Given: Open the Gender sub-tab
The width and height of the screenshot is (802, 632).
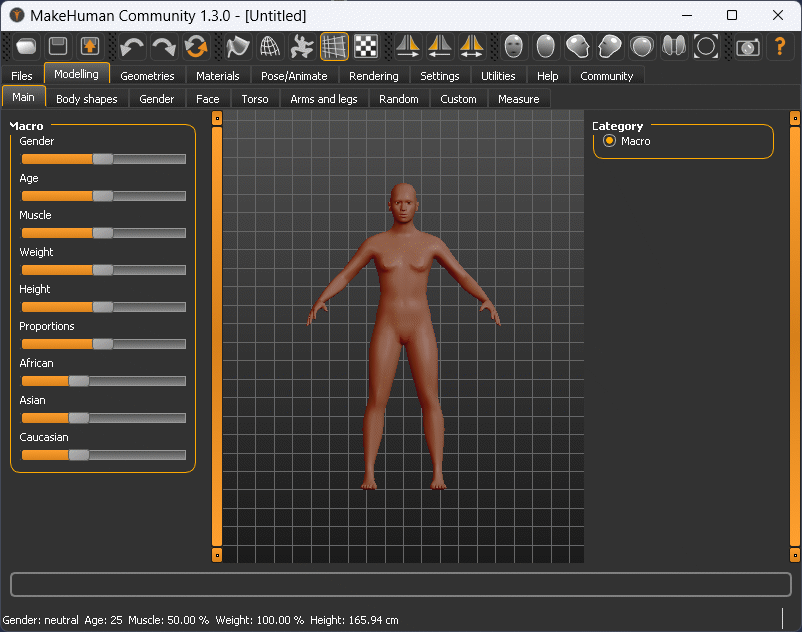Looking at the screenshot, I should pyautogui.click(x=157, y=99).
